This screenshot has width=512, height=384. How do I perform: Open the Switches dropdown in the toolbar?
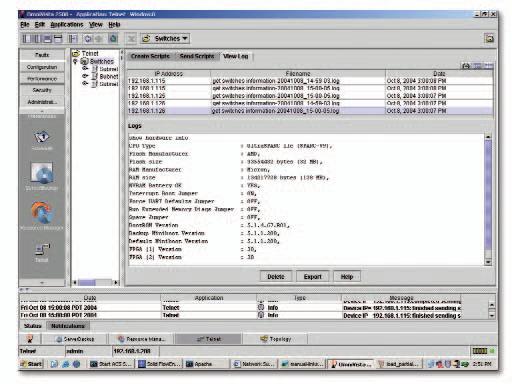(x=165, y=39)
